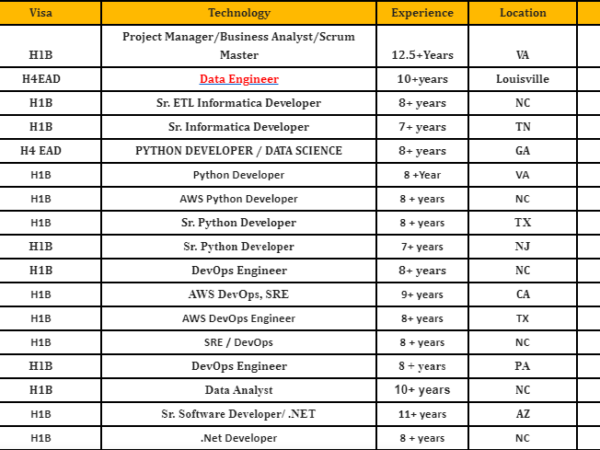Select the AZ location cell
Screen dimensions: 600x450
(522, 414)
